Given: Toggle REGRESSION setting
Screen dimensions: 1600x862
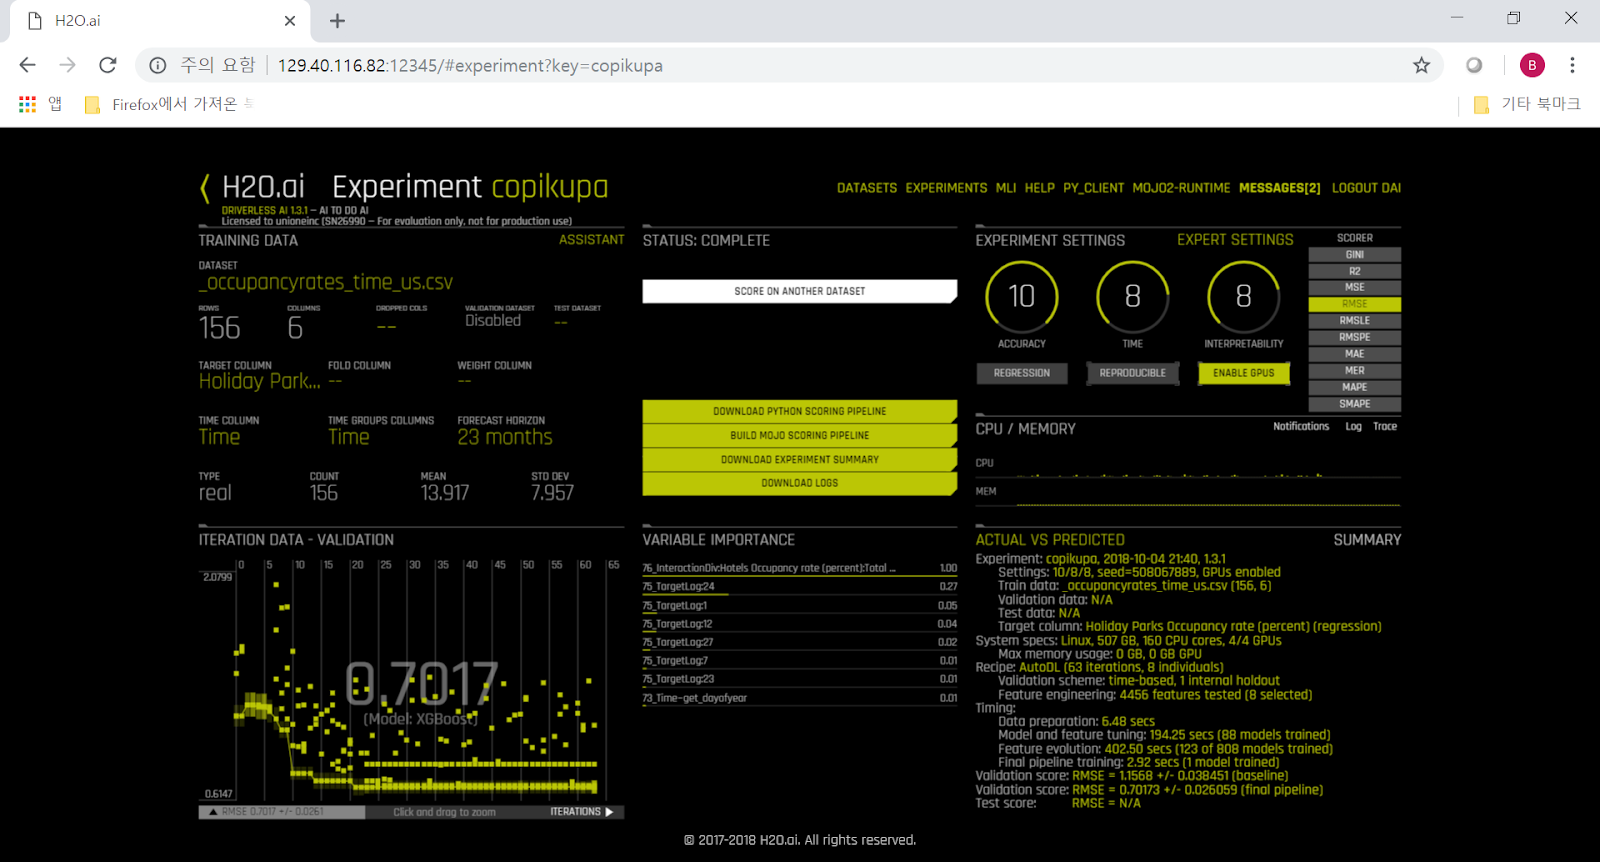Looking at the screenshot, I should (1022, 373).
